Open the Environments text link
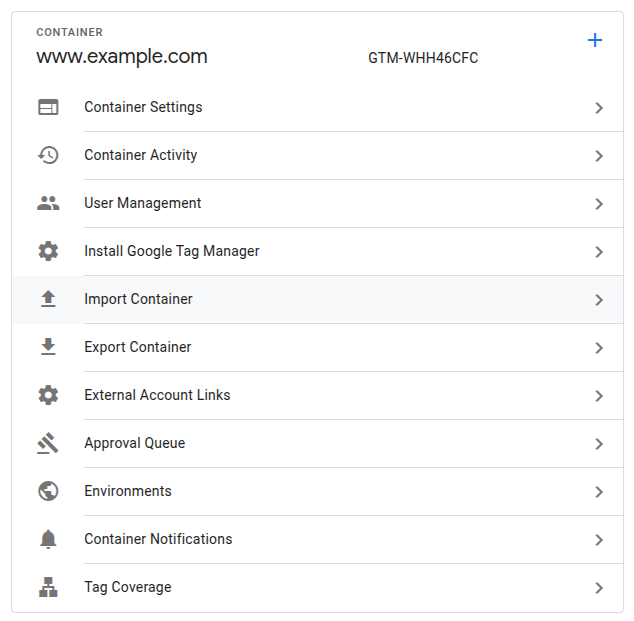 (128, 491)
